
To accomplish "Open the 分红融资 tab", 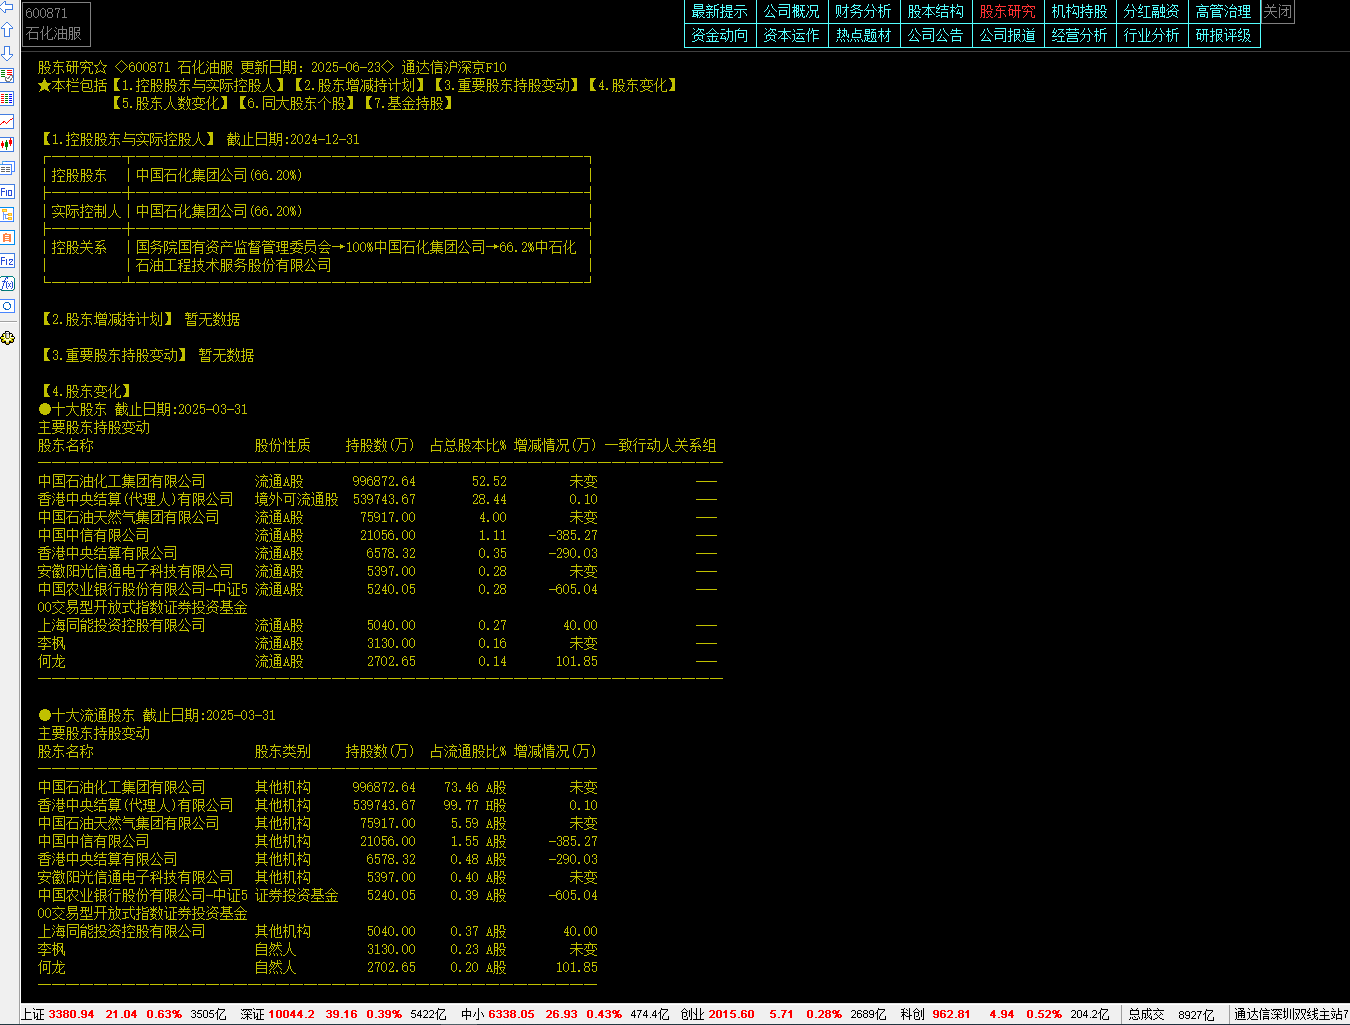I will click(x=1152, y=12).
